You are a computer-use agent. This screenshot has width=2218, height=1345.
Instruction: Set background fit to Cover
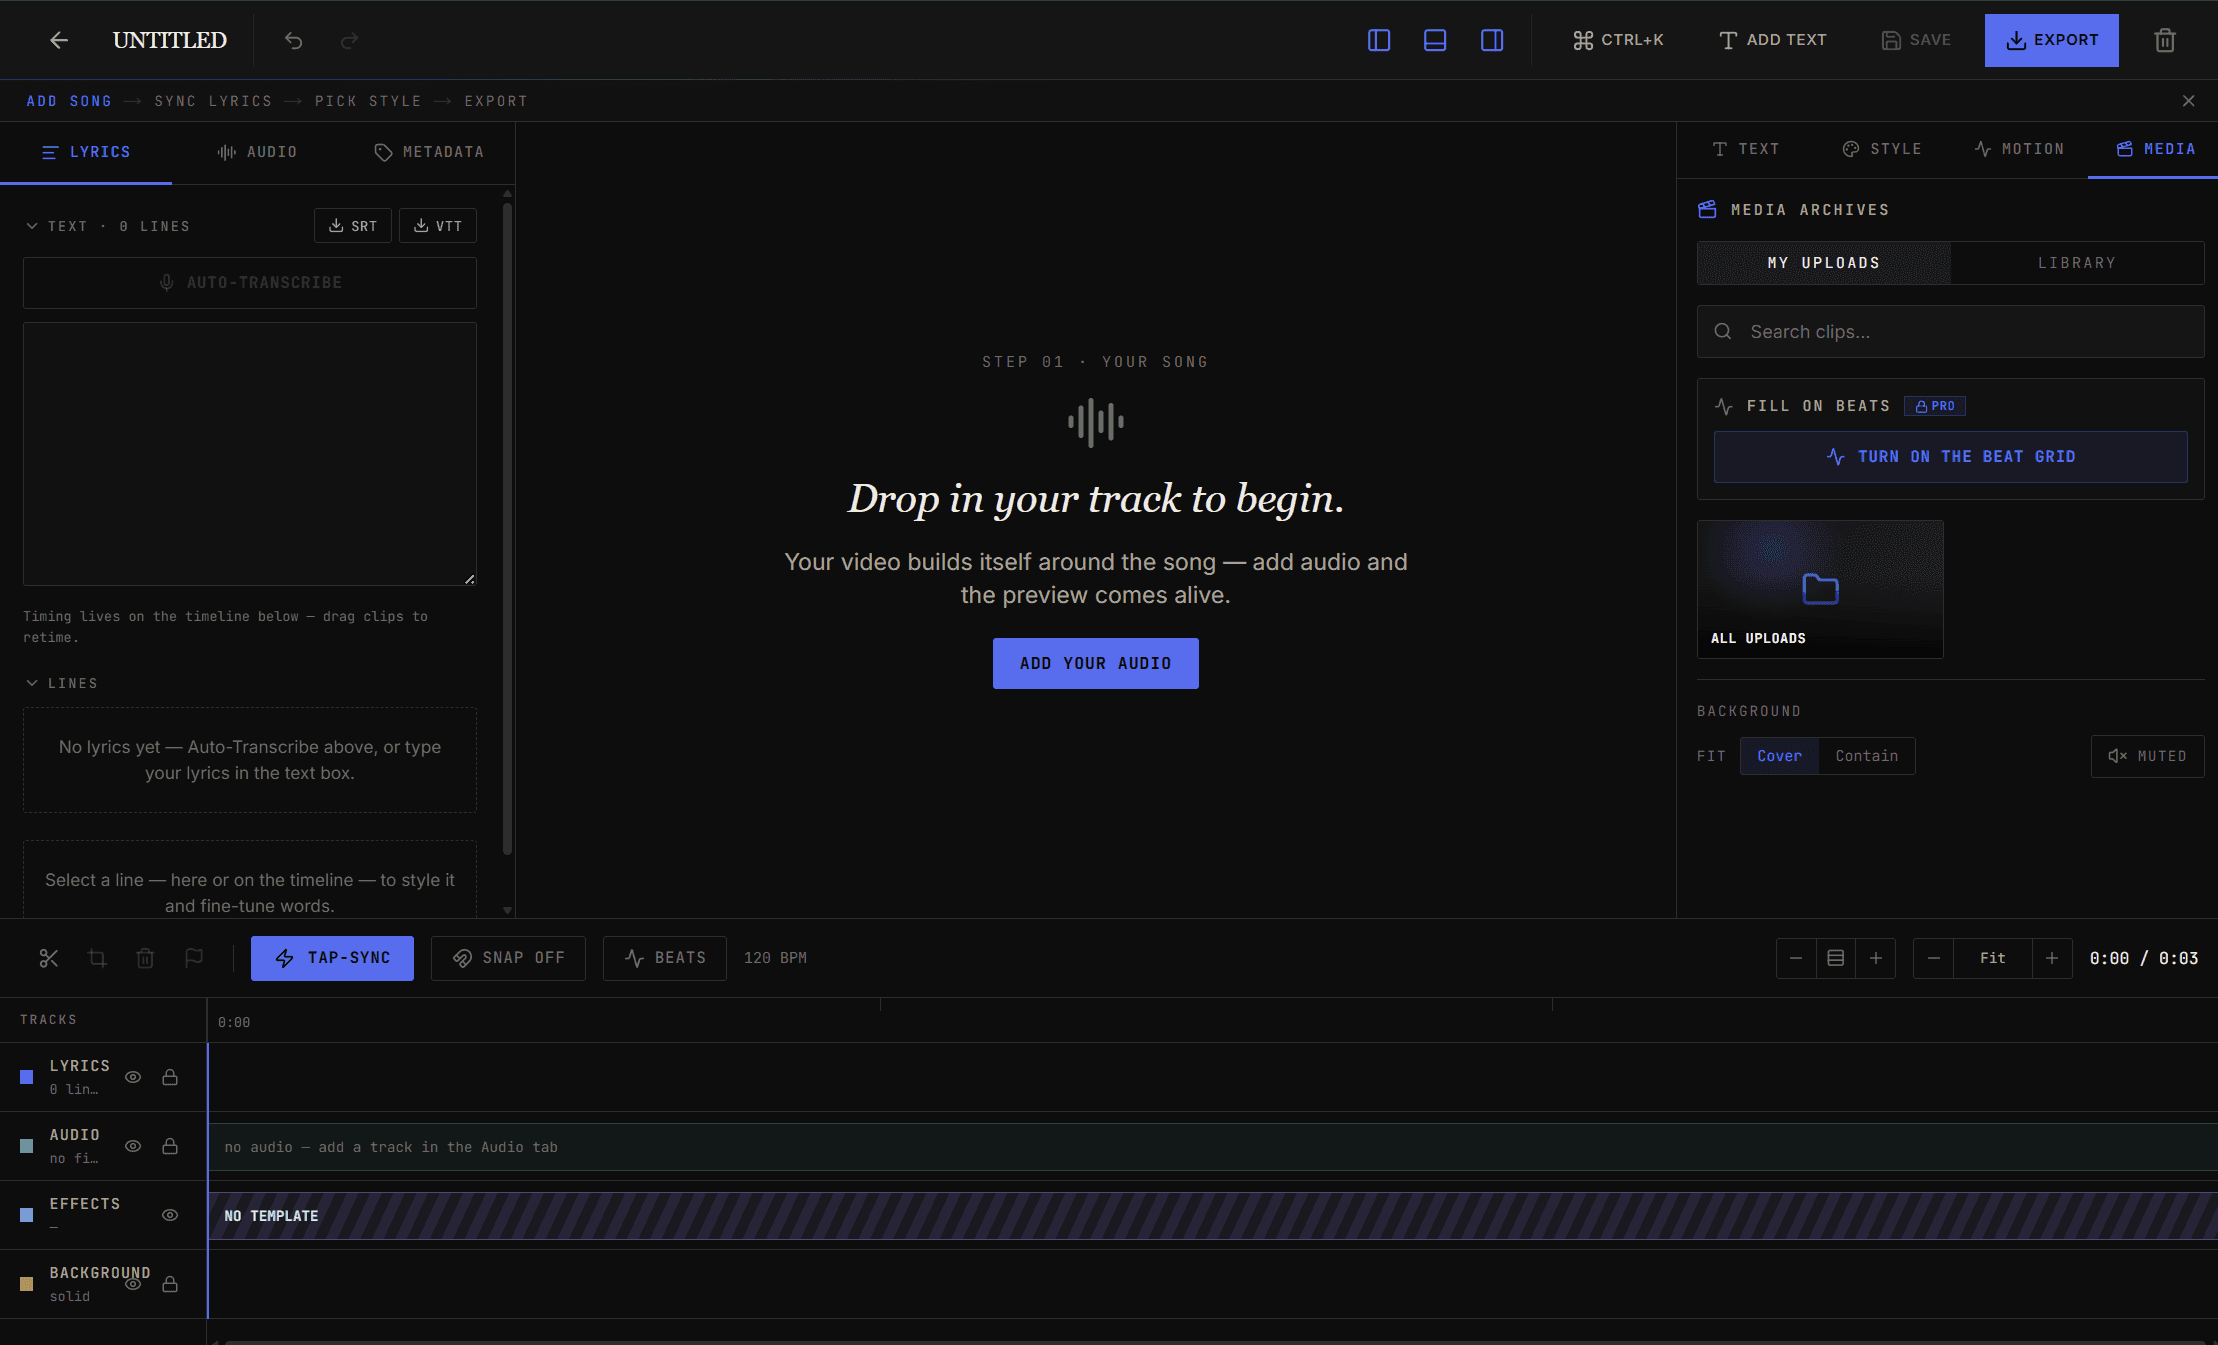[x=1779, y=756]
